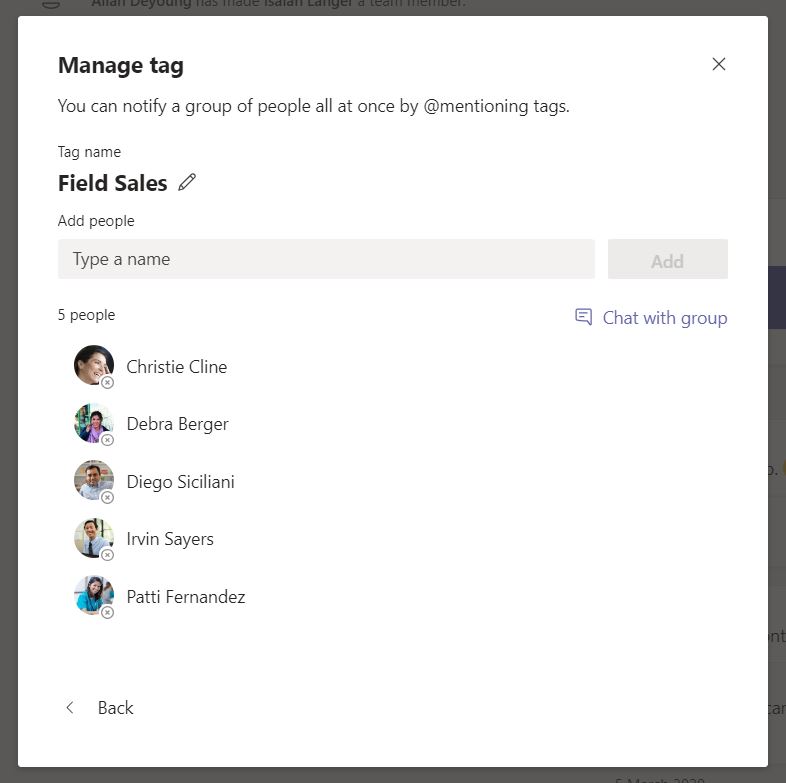
Task: Open Irvin Sayers' avatar photo
Action: point(92,537)
